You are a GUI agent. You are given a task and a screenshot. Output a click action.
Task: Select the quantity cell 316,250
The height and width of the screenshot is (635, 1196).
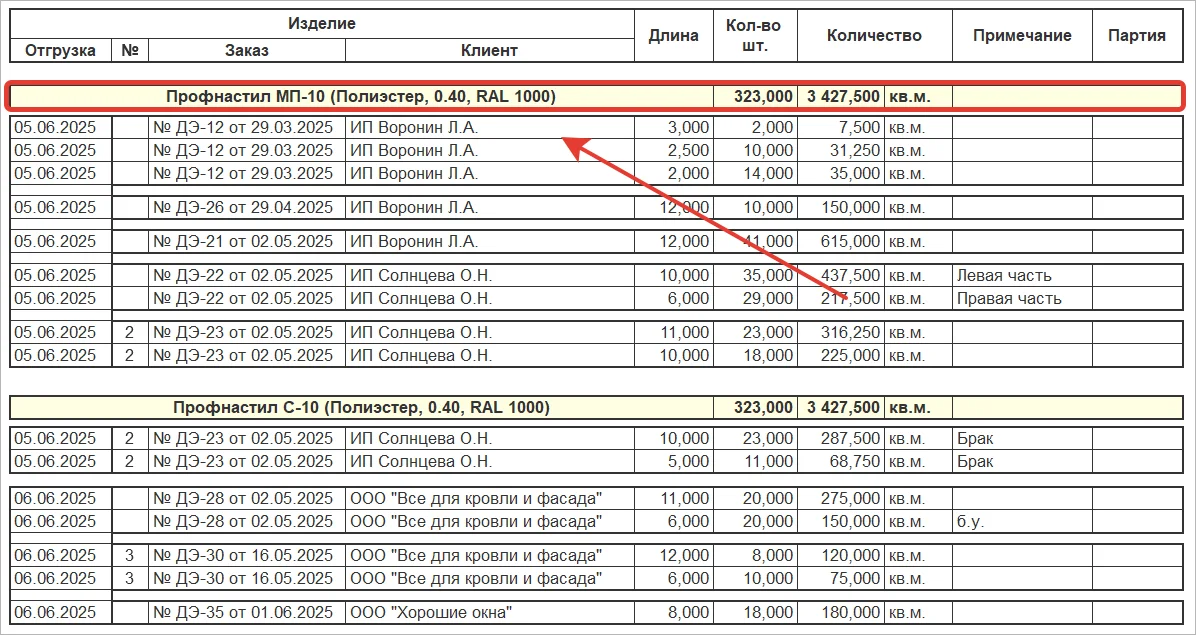(x=841, y=332)
